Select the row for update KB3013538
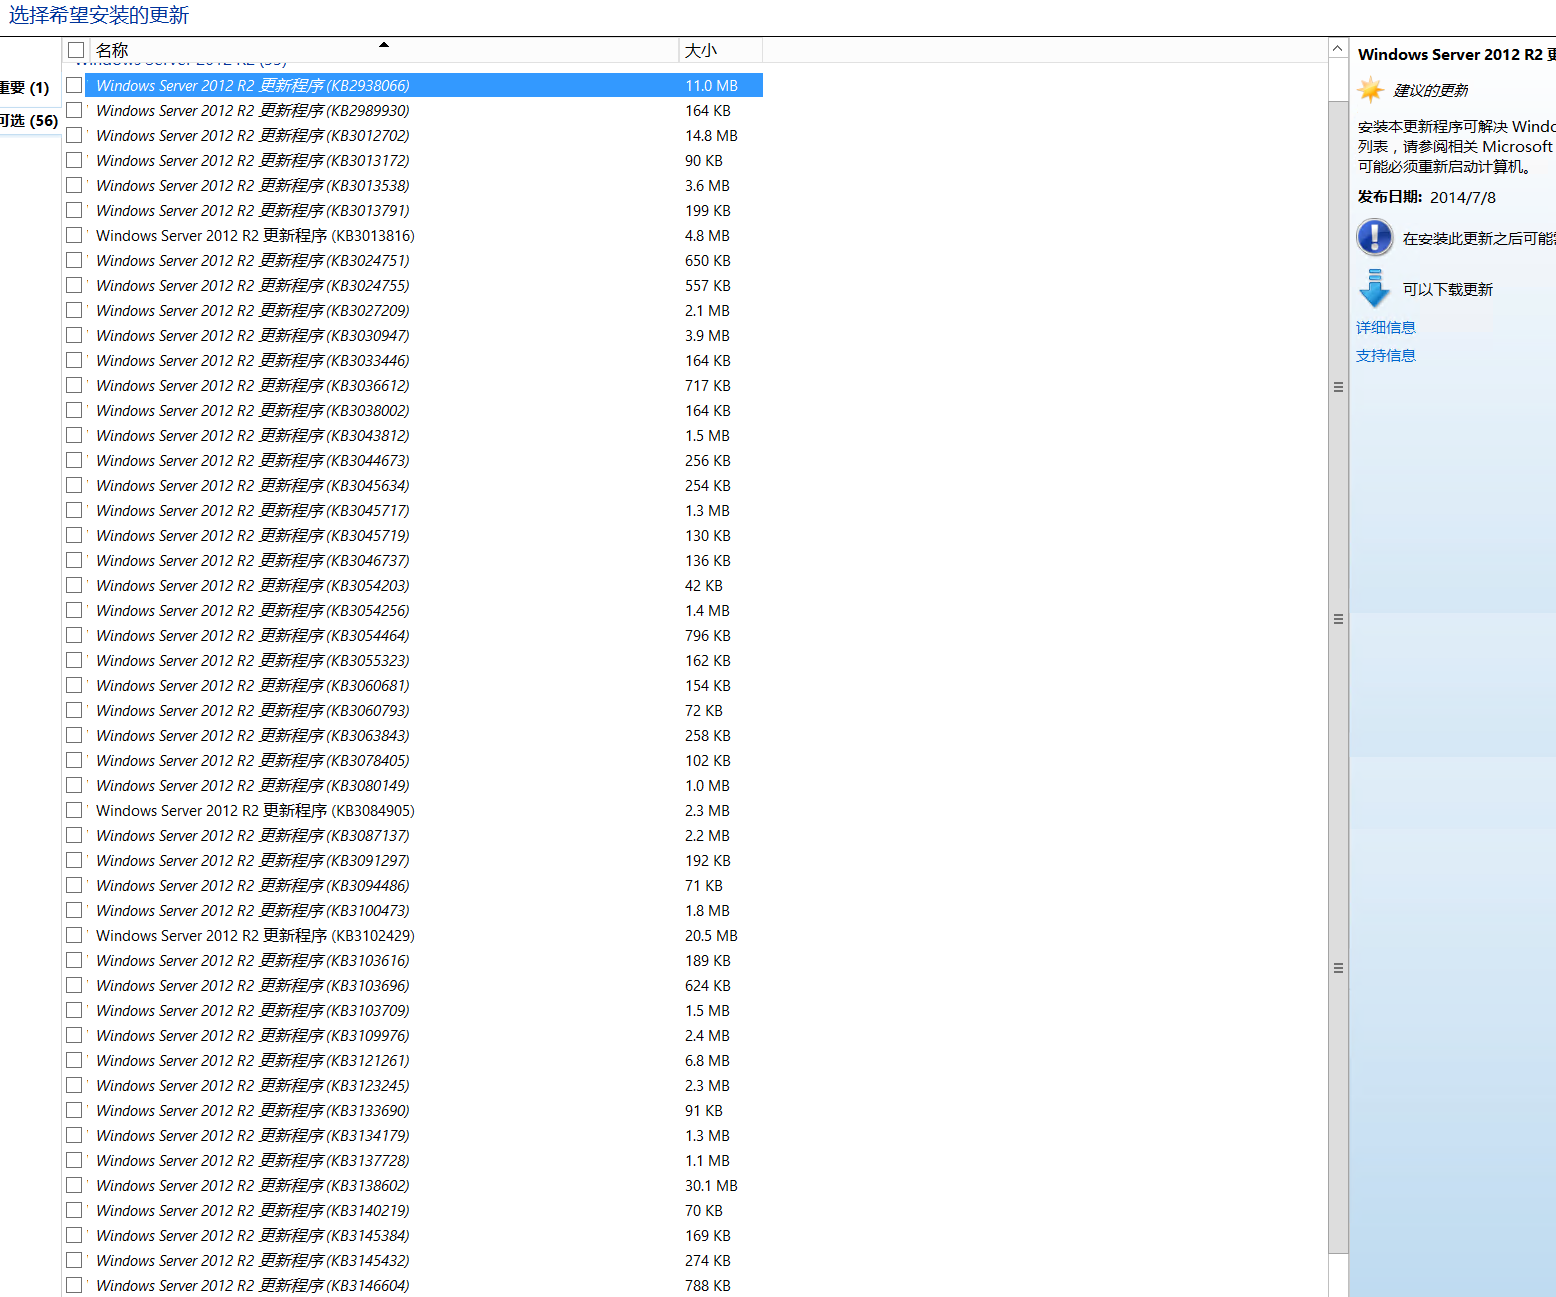Viewport: 1556px width, 1297px height. point(414,185)
